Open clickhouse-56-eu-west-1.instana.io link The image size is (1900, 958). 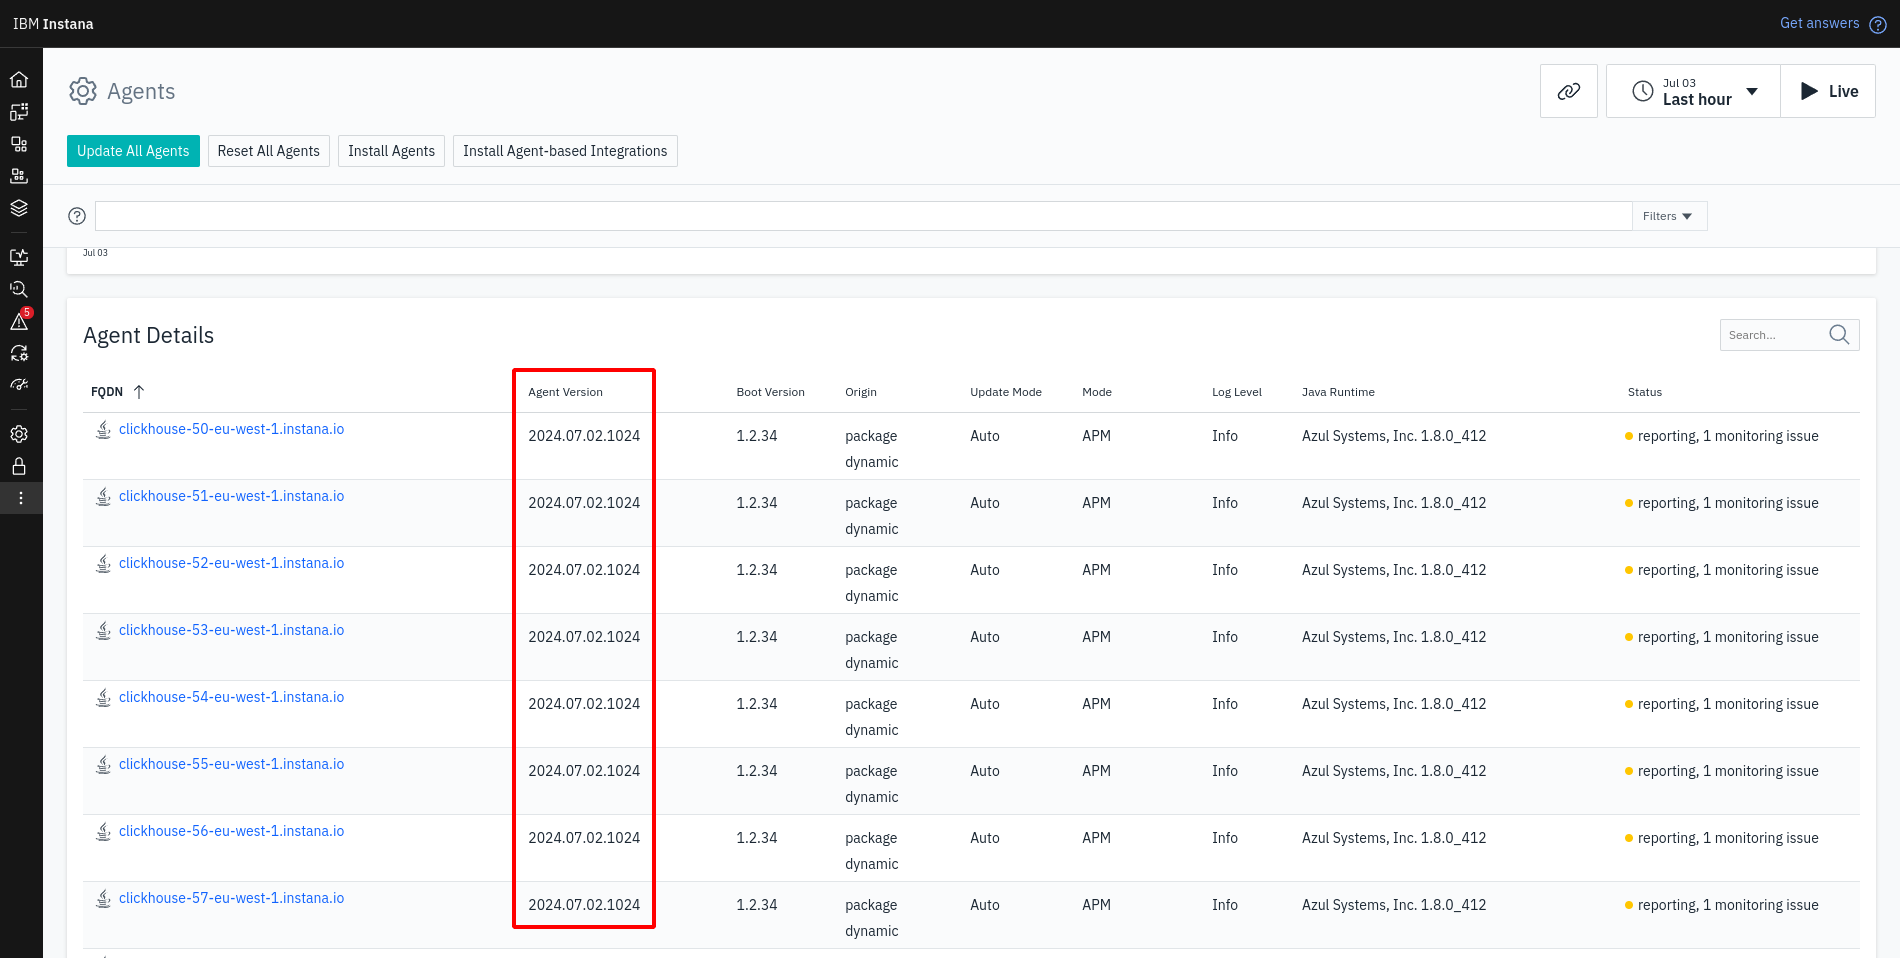click(231, 831)
